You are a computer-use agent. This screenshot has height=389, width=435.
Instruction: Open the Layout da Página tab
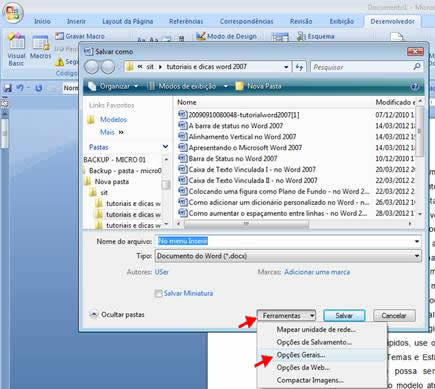(128, 21)
